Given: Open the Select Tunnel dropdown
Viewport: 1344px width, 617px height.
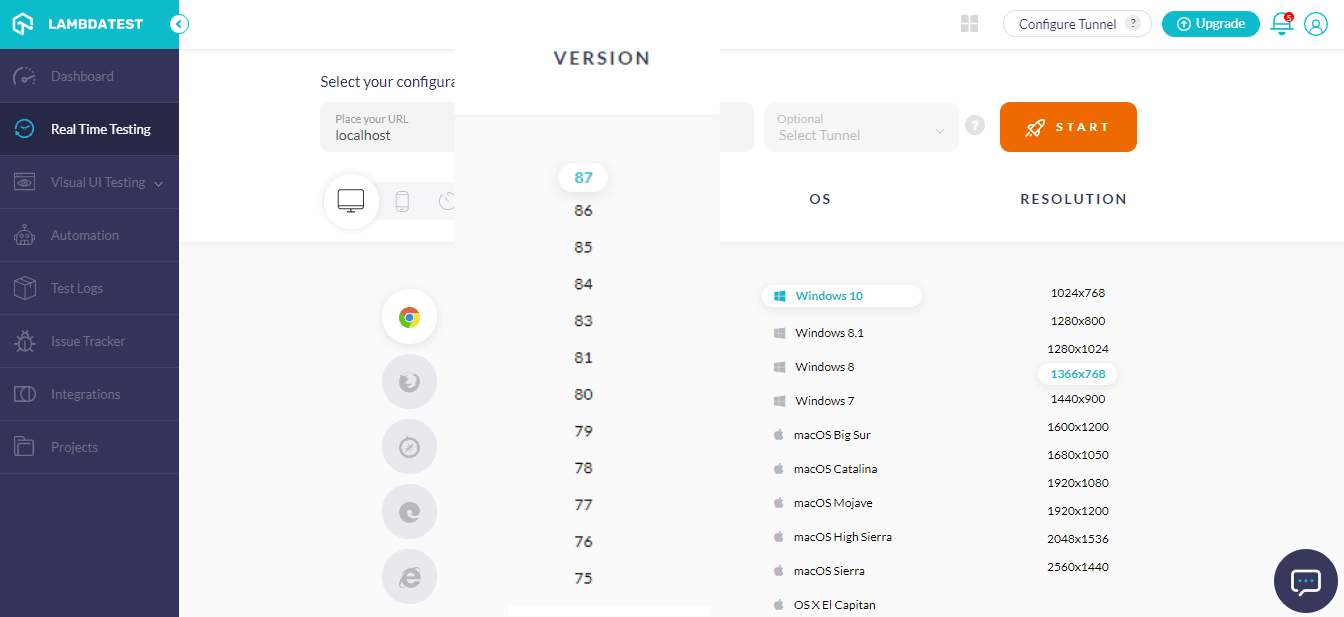Looking at the screenshot, I should click(860, 128).
